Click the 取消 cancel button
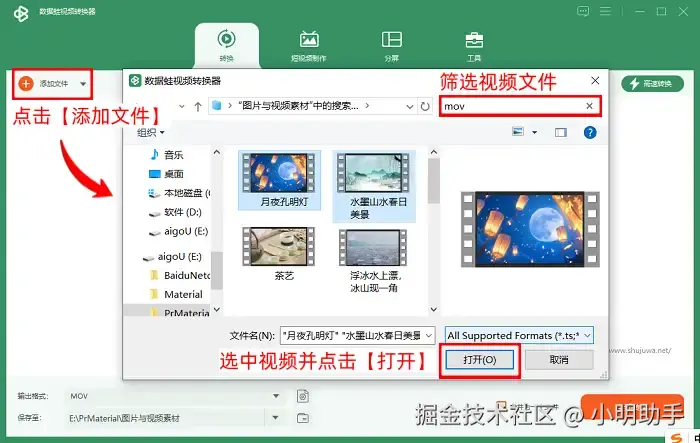The width and height of the screenshot is (700, 443). pos(559,360)
